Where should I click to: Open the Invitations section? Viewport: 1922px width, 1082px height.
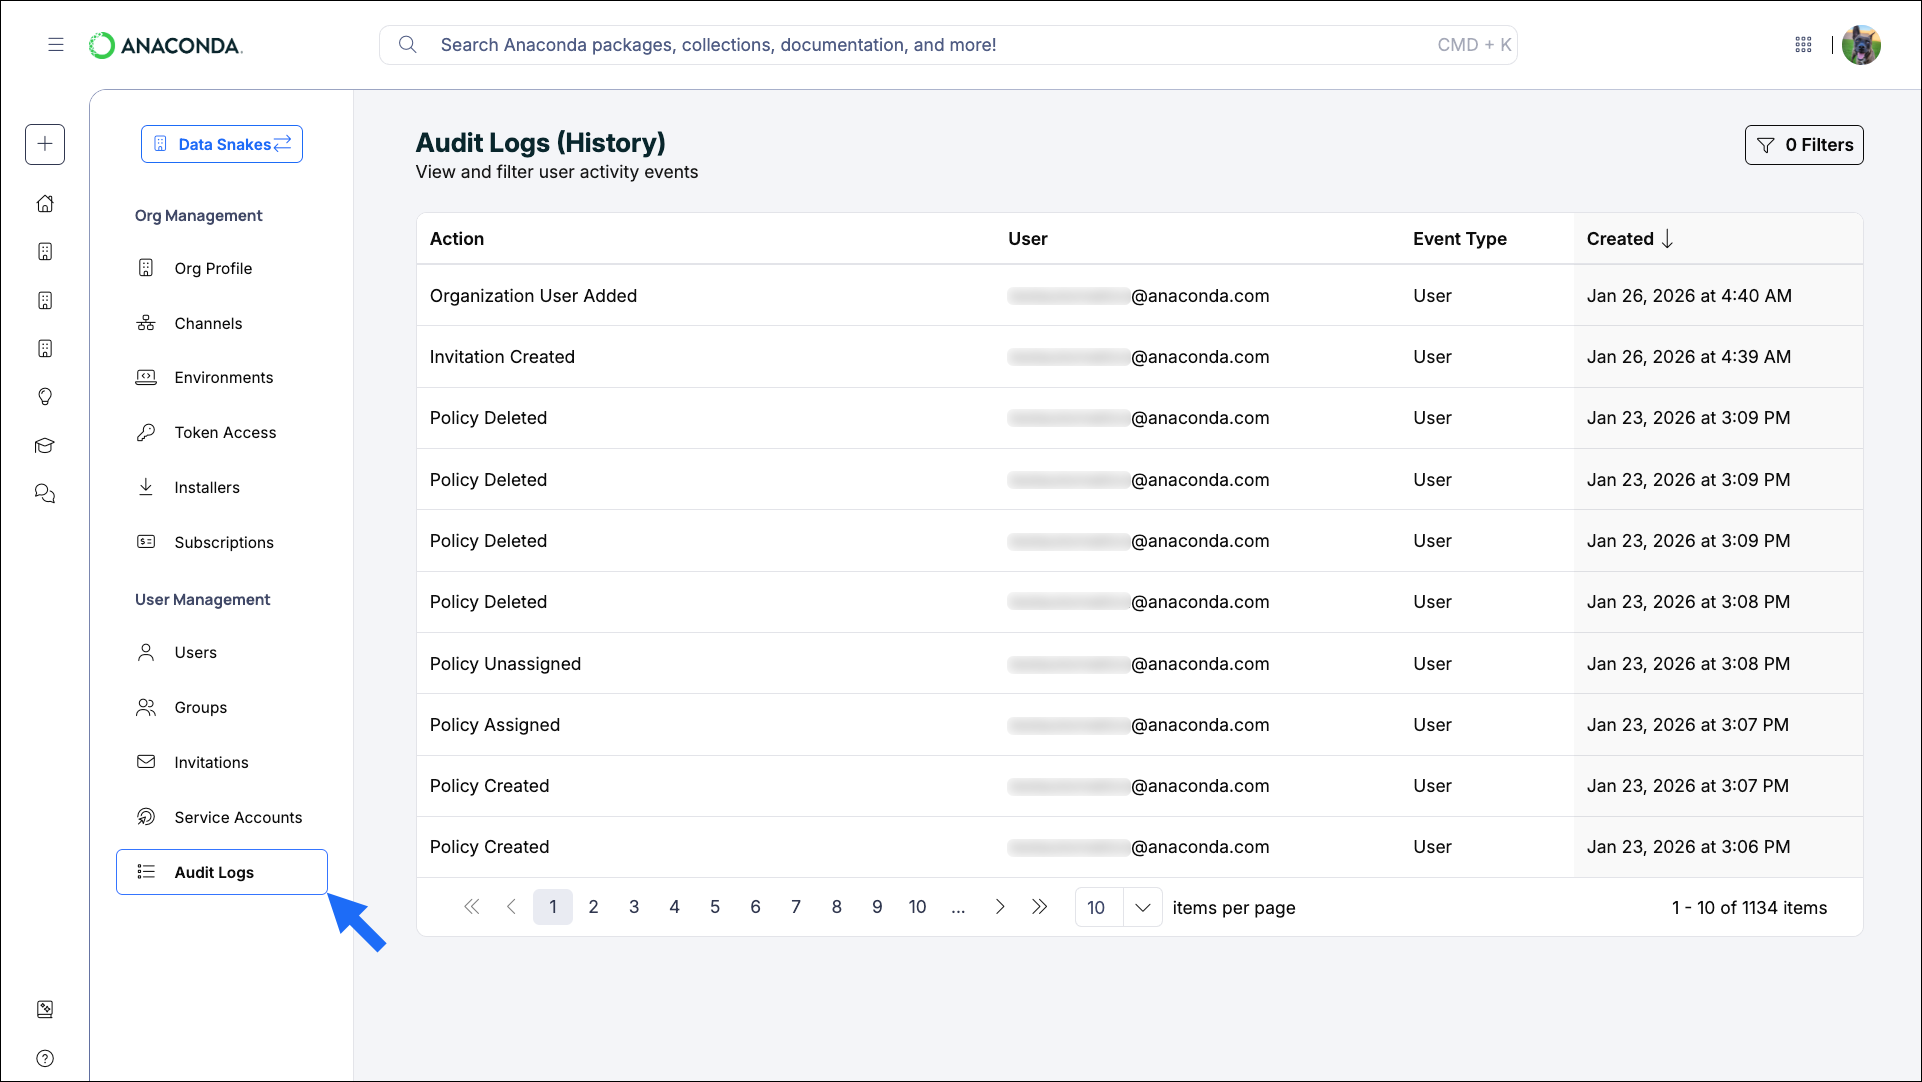pyautogui.click(x=211, y=762)
